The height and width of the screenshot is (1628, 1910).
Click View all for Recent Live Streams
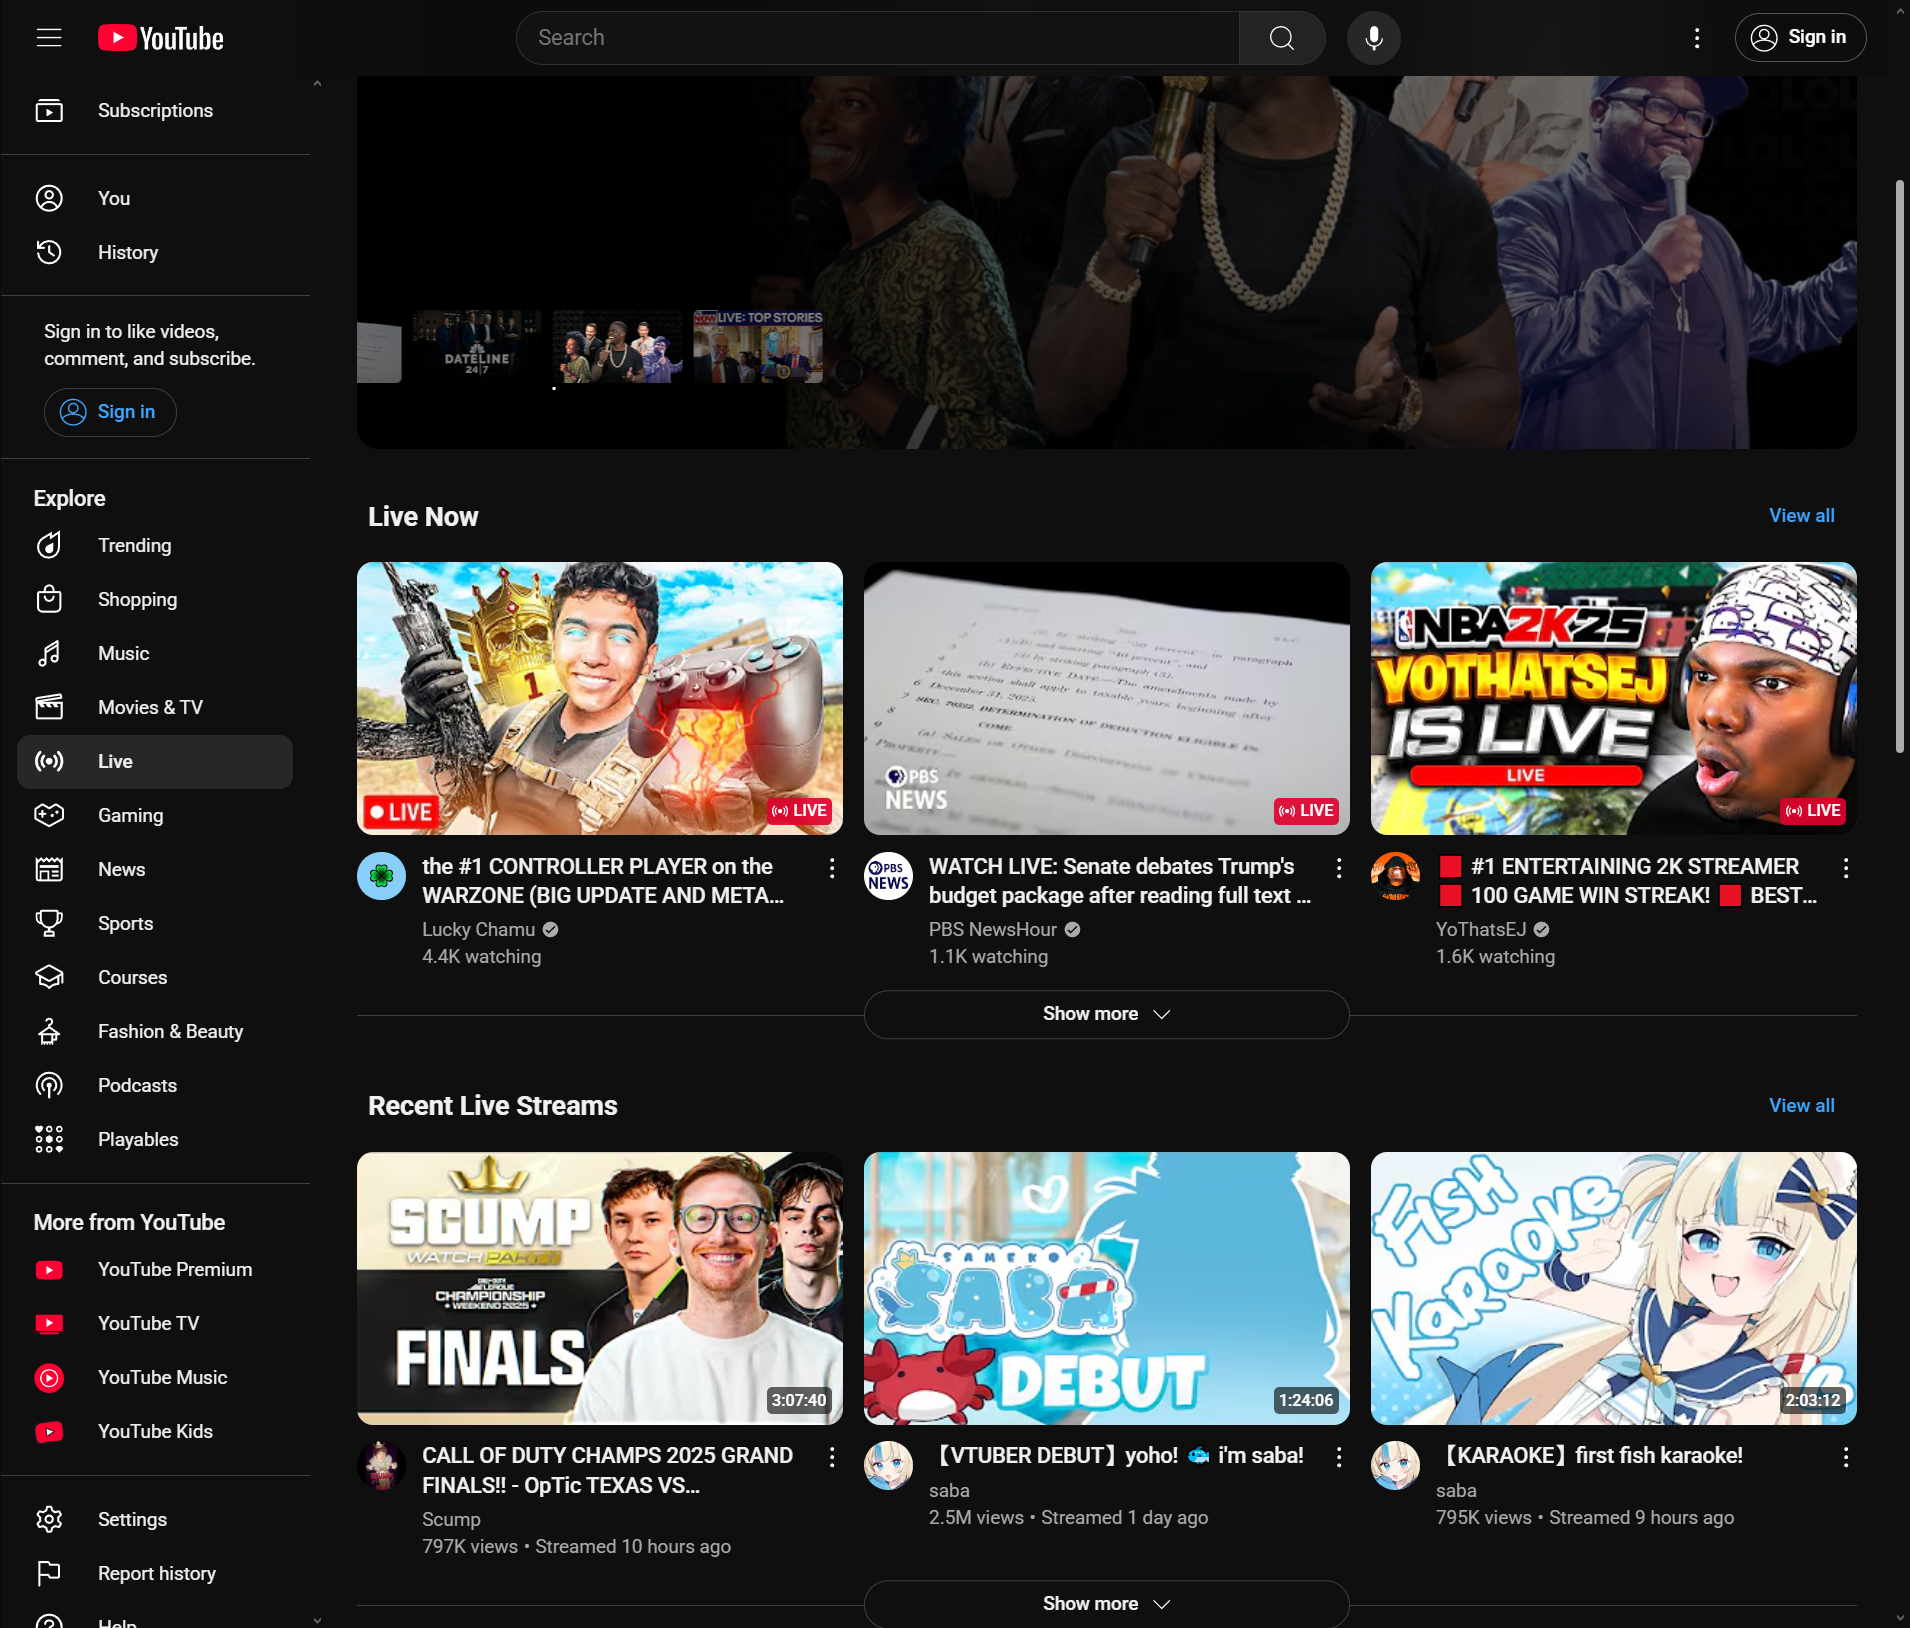point(1801,1106)
